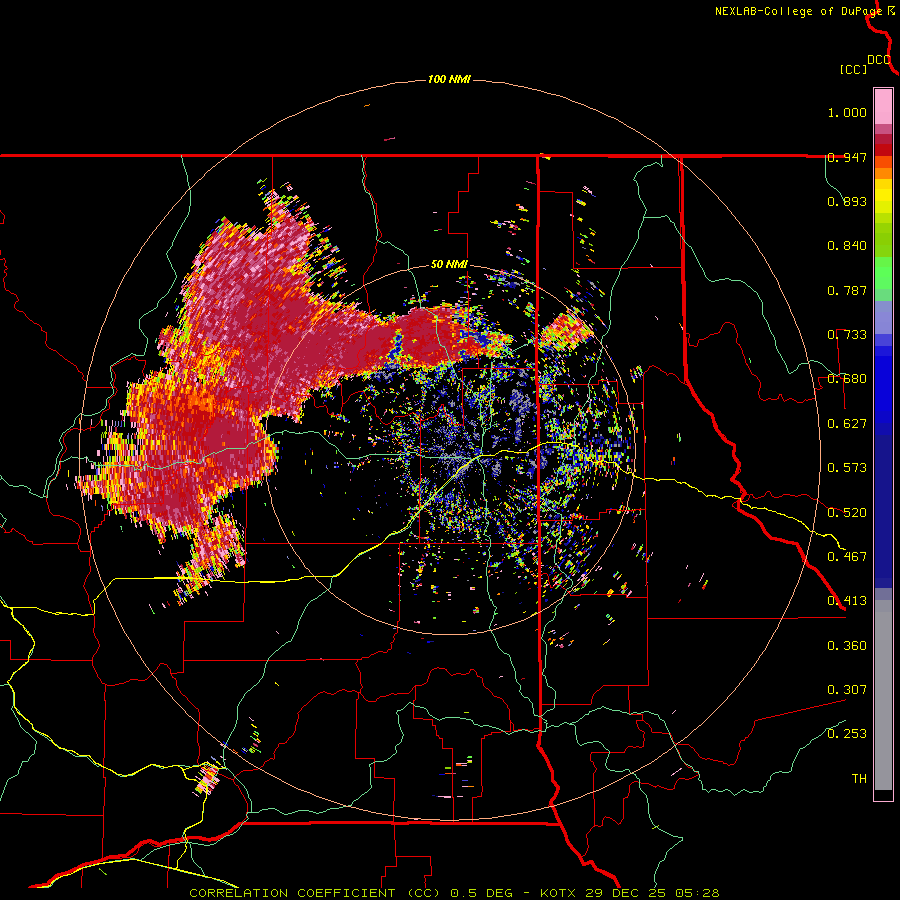Click the 0.787 scale value
This screenshot has width=900, height=900.
[847, 290]
